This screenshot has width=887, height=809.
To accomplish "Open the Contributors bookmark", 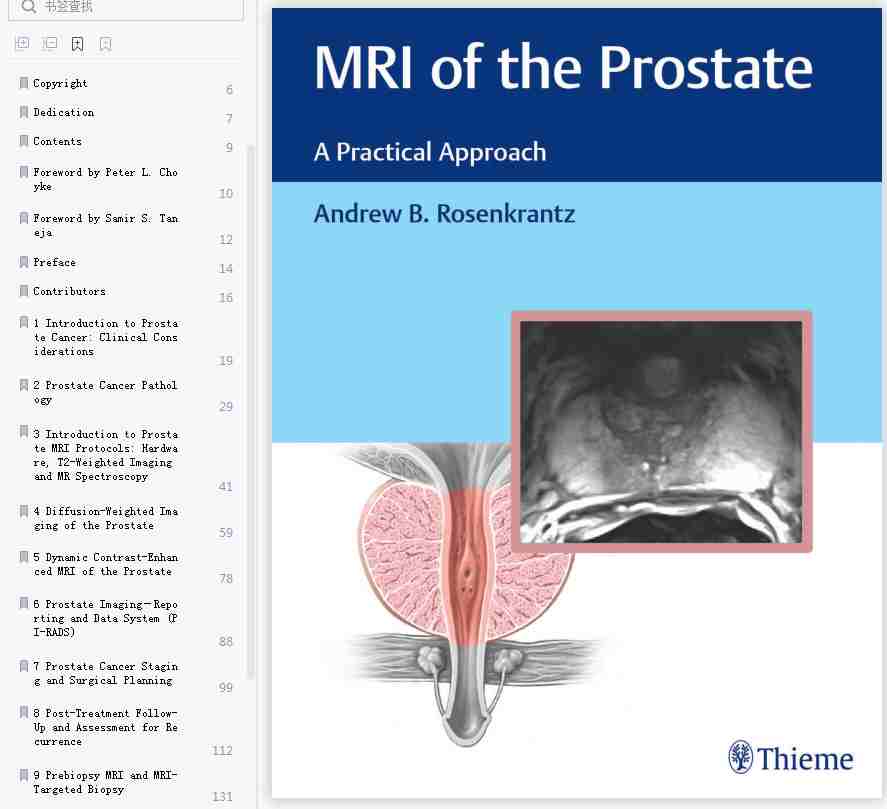I will pyautogui.click(x=69, y=291).
